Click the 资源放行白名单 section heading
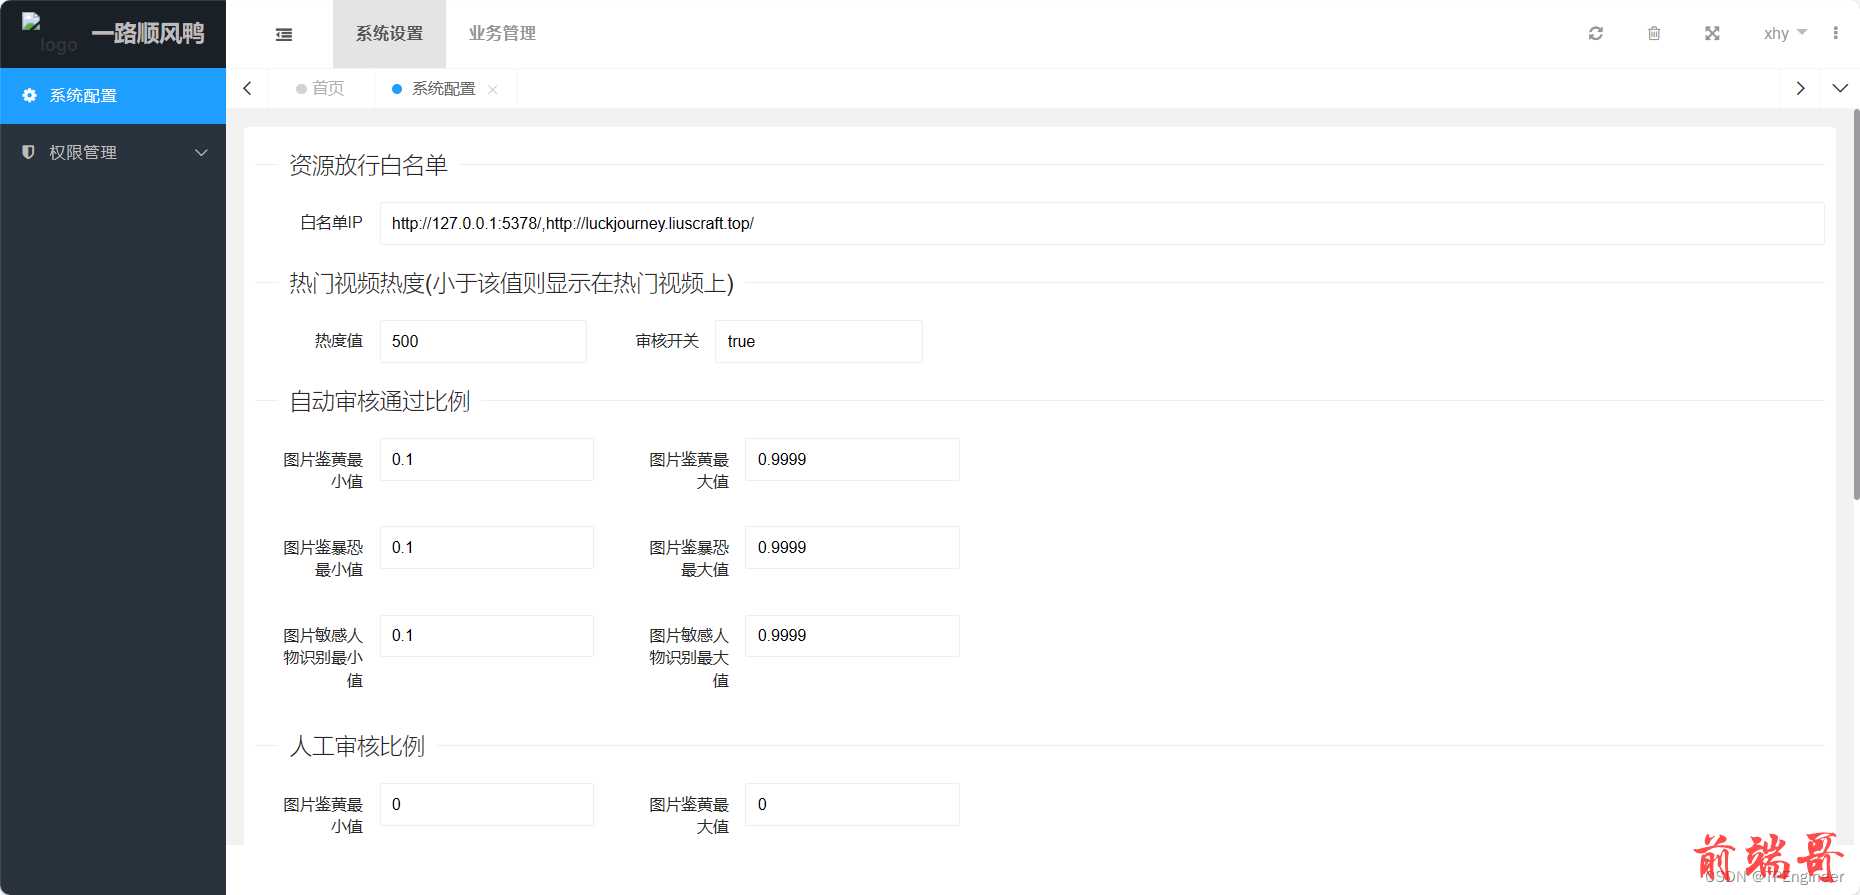This screenshot has width=1860, height=895. tap(368, 165)
